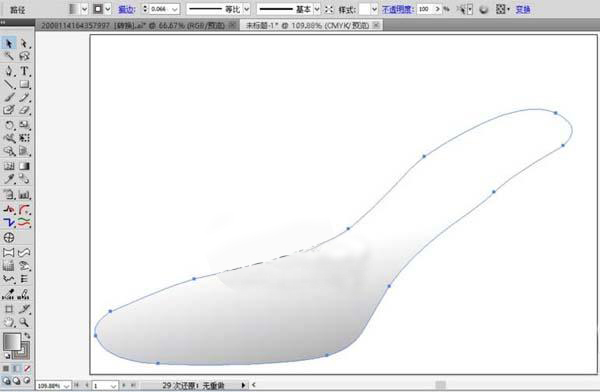600x392 pixels.
Task: Click the swap fill and stroke arrow
Action: pyautogui.click(x=27, y=336)
